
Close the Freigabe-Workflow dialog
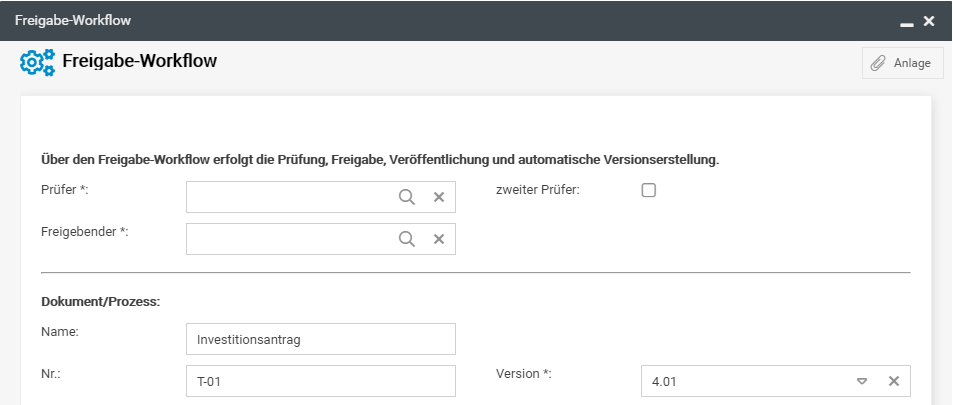coord(929,20)
